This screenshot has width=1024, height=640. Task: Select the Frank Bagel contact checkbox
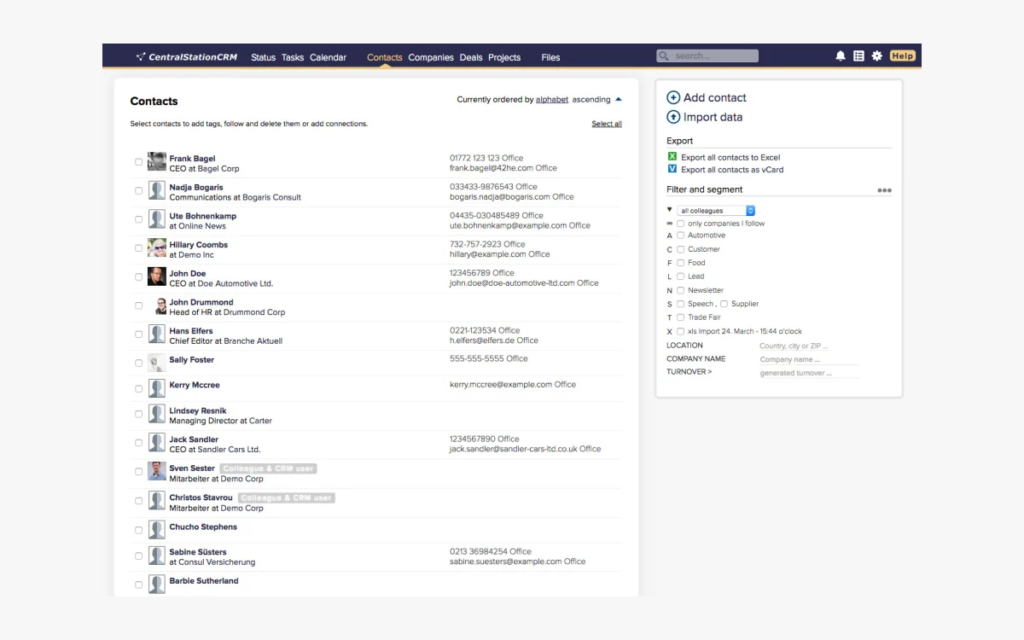coord(138,162)
